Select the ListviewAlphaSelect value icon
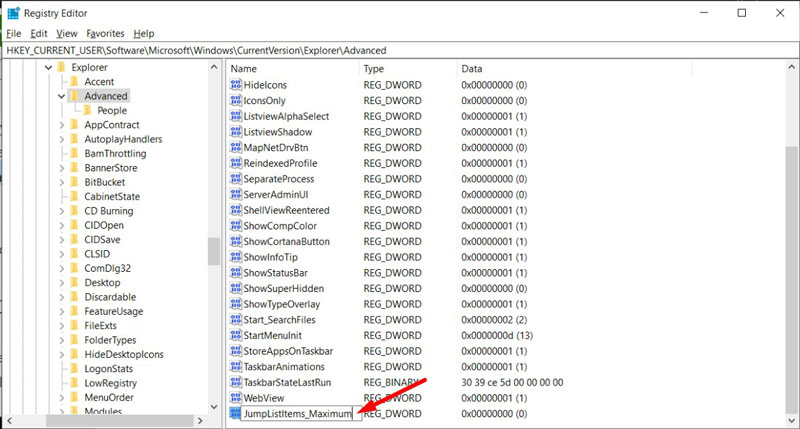 tap(235, 116)
